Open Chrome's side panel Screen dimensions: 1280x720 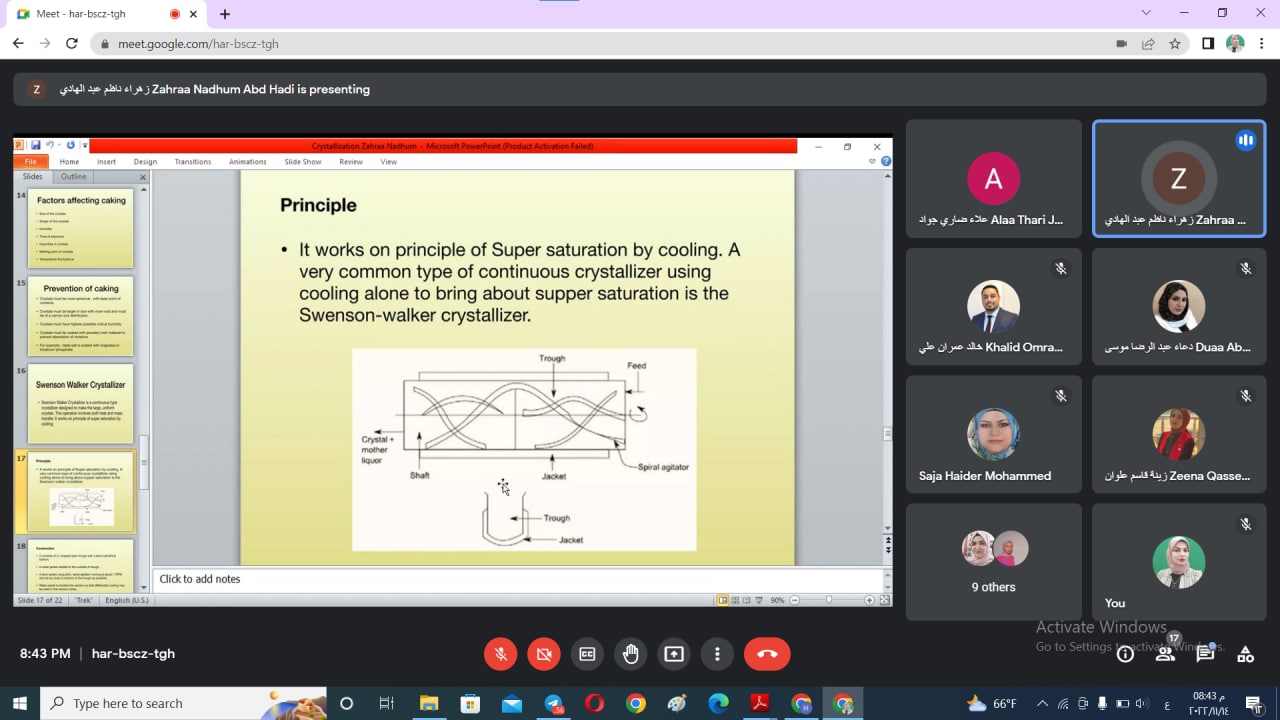(1208, 44)
